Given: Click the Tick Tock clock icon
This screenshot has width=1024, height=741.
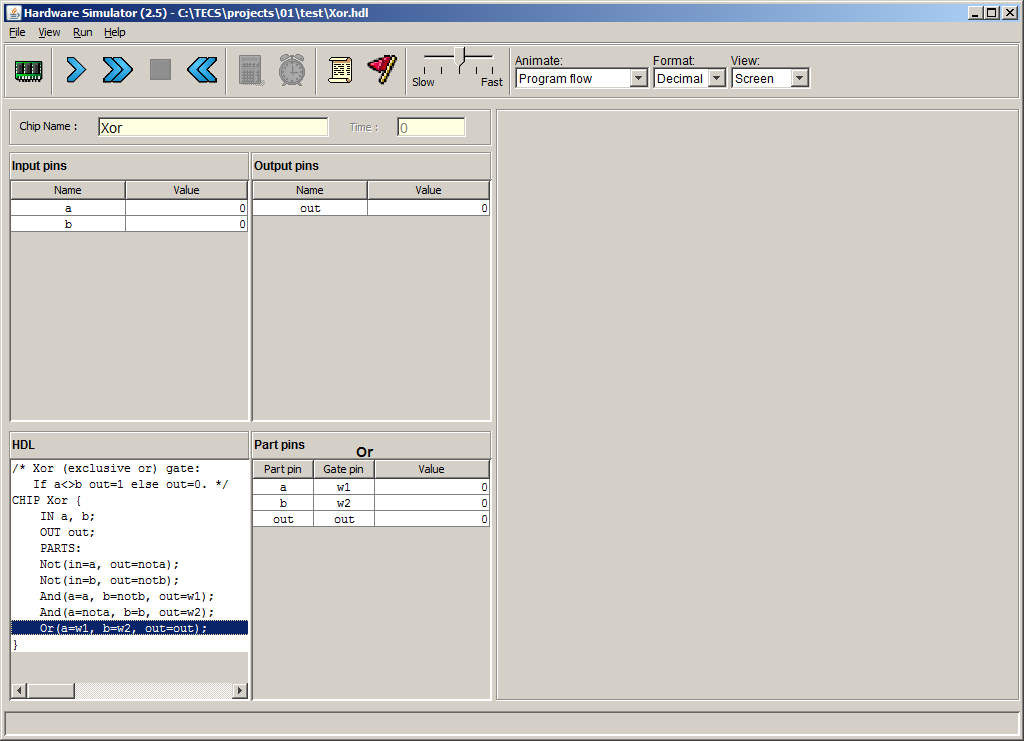Looking at the screenshot, I should coord(292,70).
